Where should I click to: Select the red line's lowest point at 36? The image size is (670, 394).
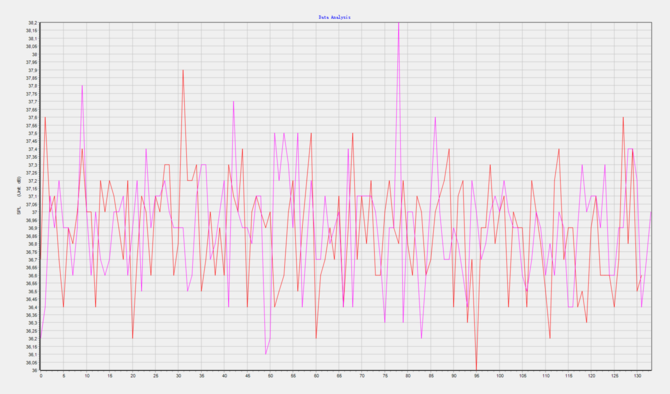click(x=476, y=369)
